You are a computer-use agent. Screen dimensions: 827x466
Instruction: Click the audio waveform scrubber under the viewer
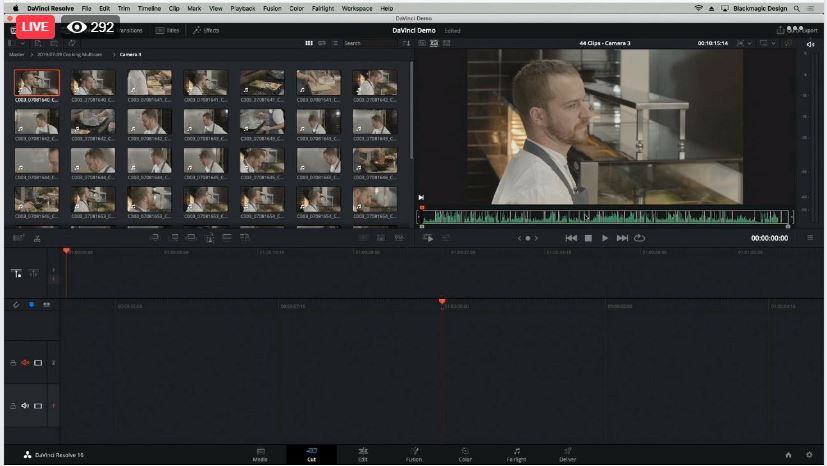[x=610, y=216]
